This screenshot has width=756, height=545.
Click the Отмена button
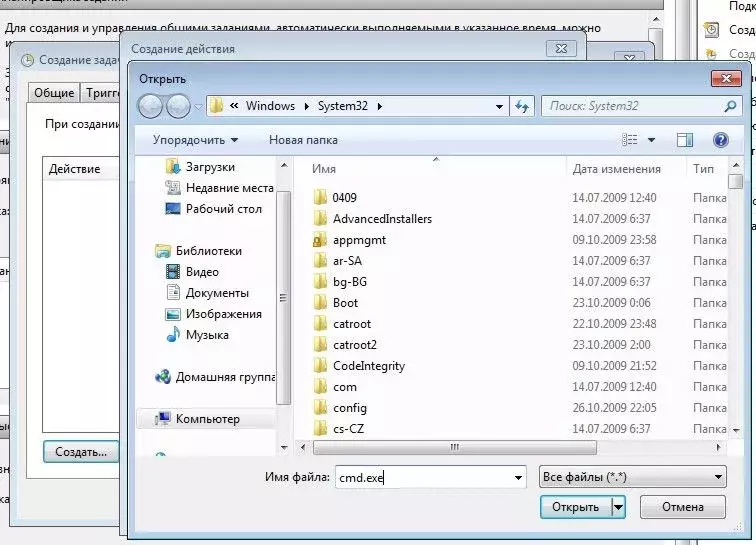[683, 507]
